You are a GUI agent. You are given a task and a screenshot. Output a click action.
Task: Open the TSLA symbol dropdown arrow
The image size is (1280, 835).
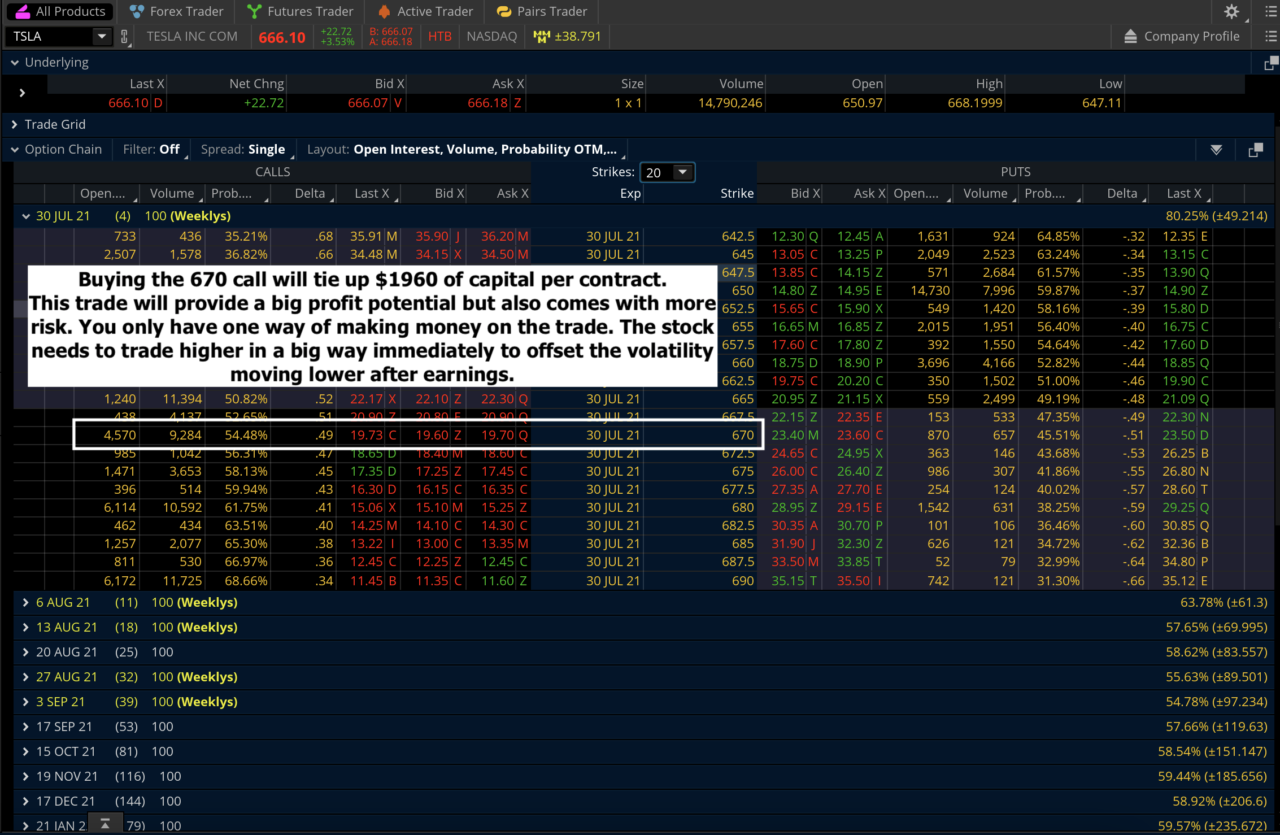click(x=102, y=37)
